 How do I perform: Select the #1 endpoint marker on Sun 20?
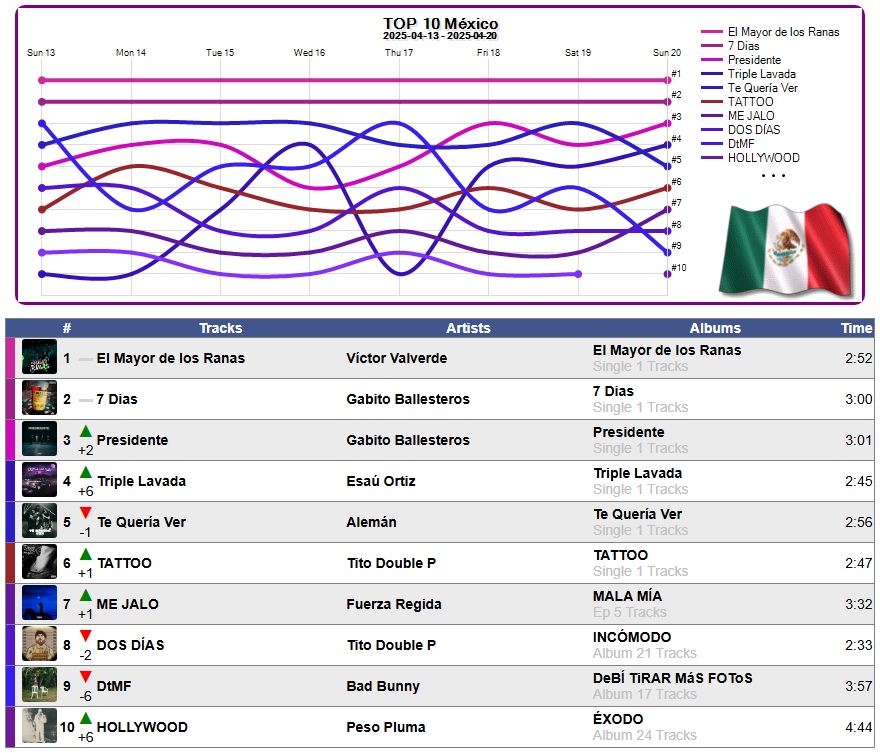667,80
